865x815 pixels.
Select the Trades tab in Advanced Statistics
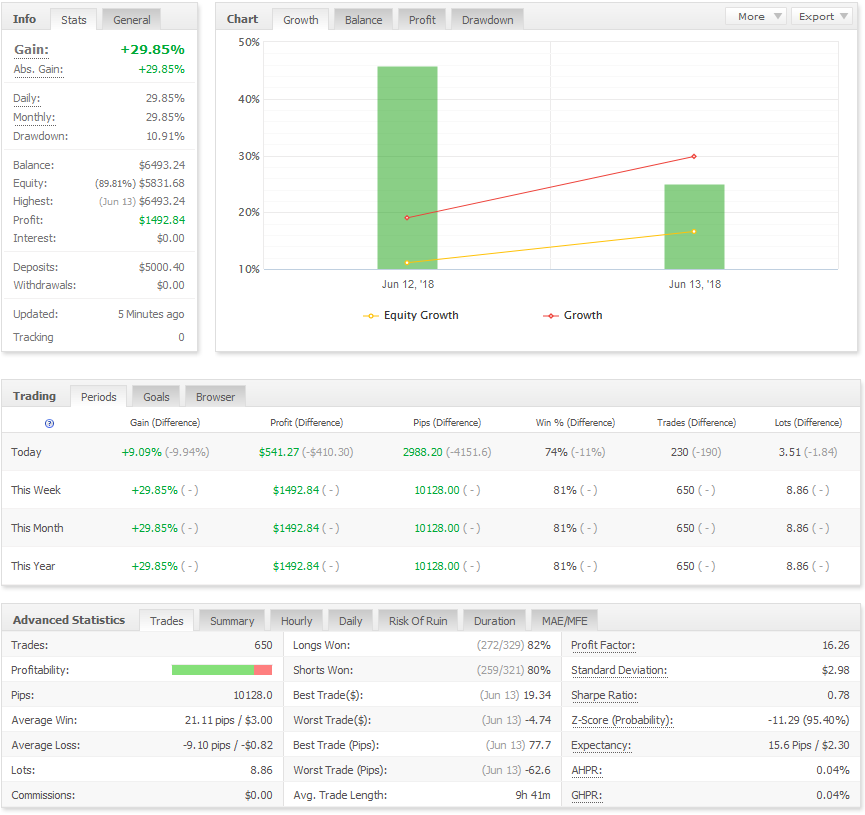coord(166,621)
